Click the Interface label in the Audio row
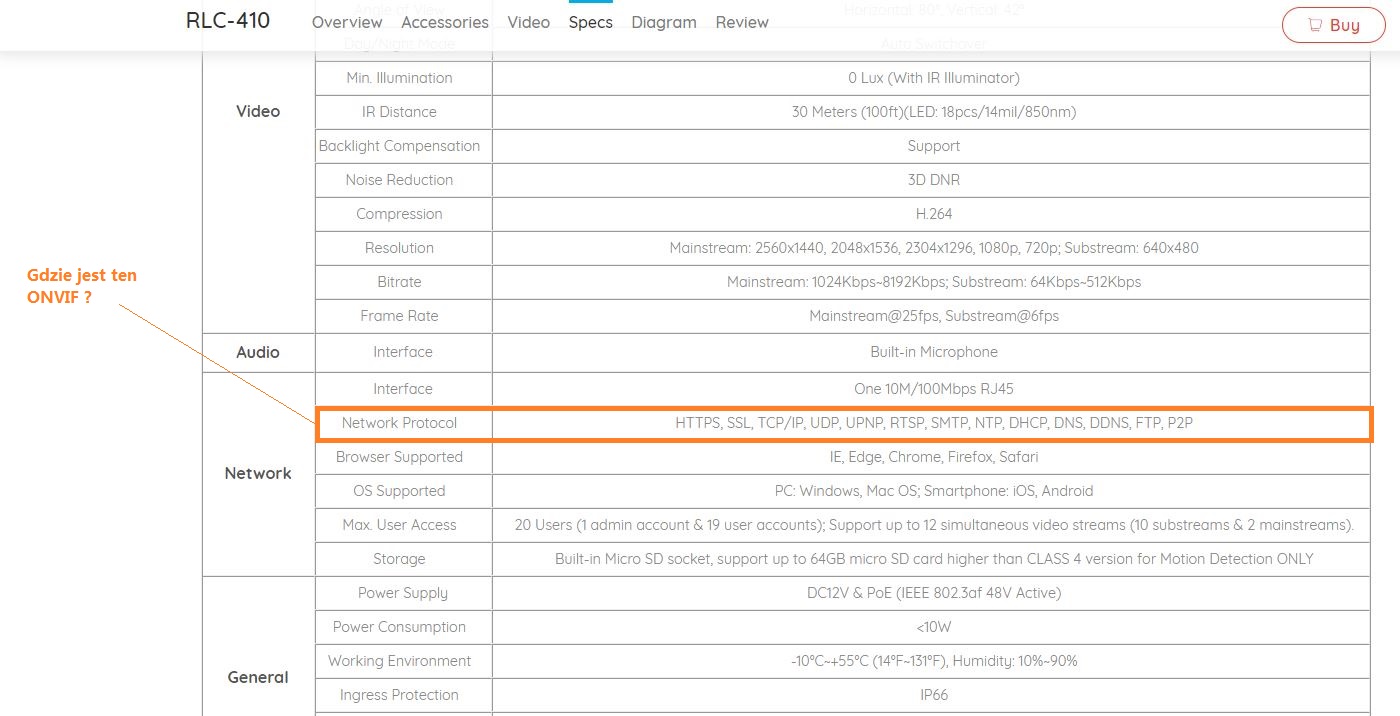Viewport: 1400px width, 716px height. [x=403, y=352]
